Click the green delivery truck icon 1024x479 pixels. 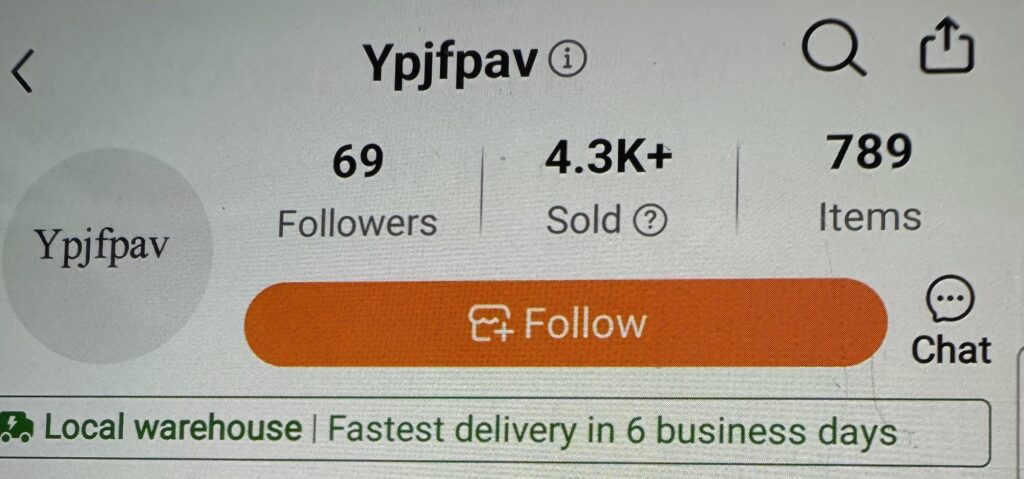tap(17, 427)
